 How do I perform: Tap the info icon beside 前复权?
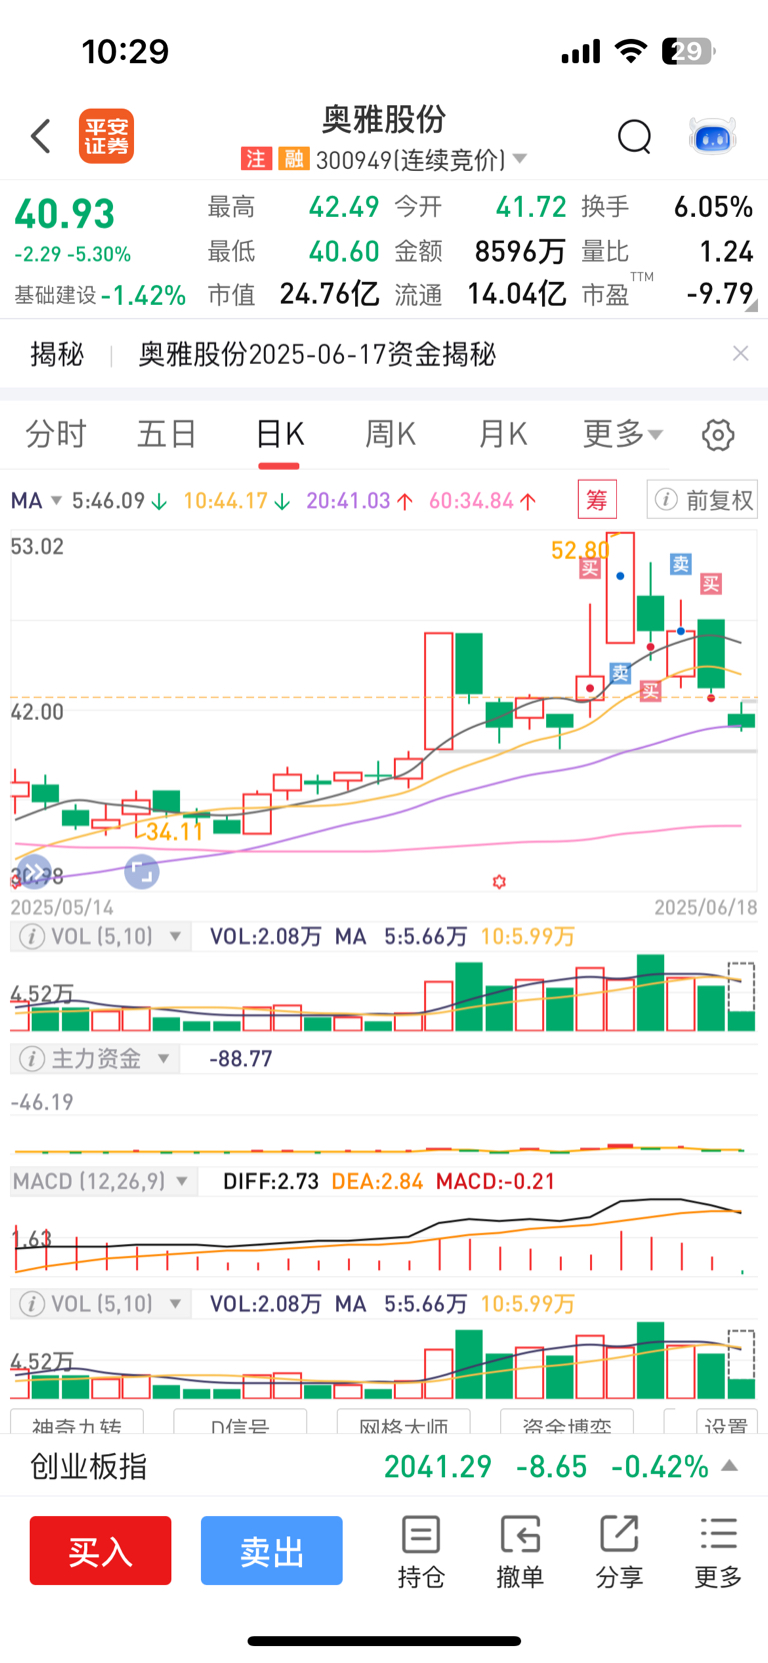point(666,500)
